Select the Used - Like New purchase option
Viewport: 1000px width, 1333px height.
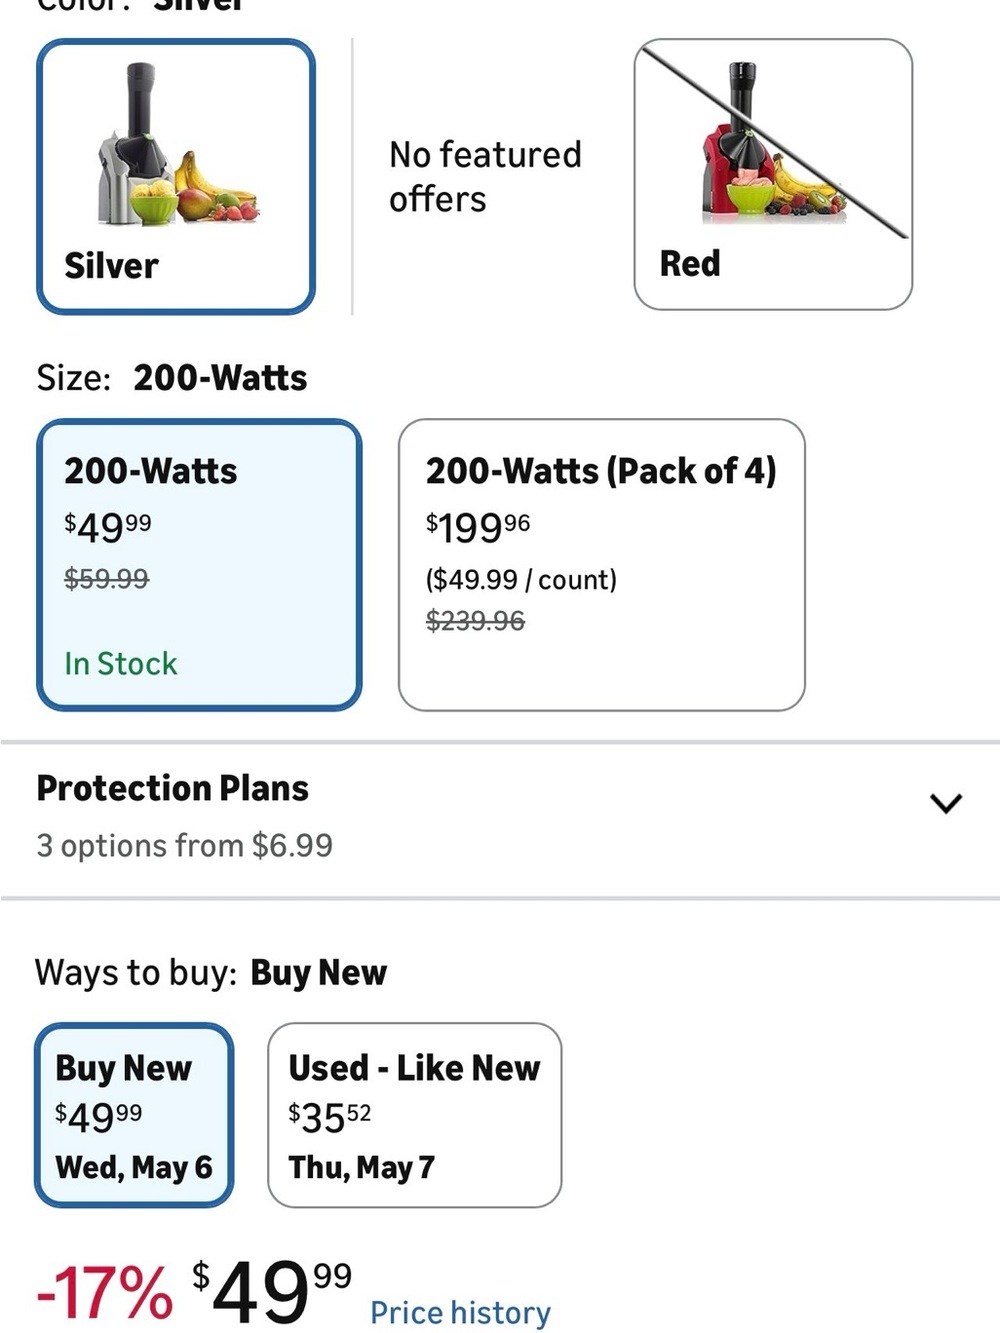pos(414,1115)
